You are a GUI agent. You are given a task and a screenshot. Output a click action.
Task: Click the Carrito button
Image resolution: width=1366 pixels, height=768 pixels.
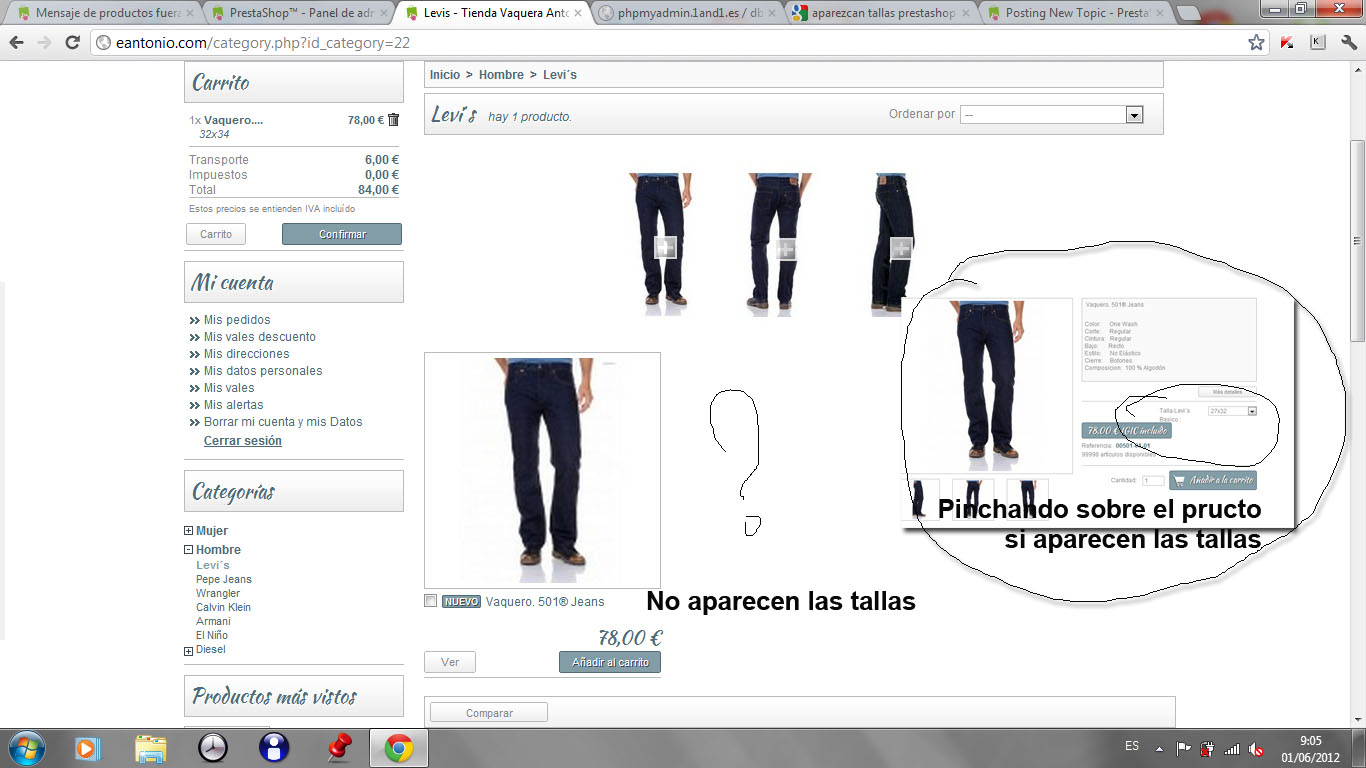click(x=216, y=234)
